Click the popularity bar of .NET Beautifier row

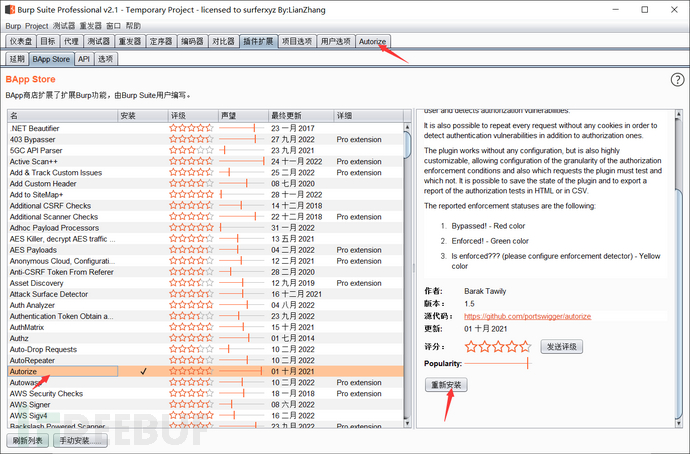[x=242, y=128]
